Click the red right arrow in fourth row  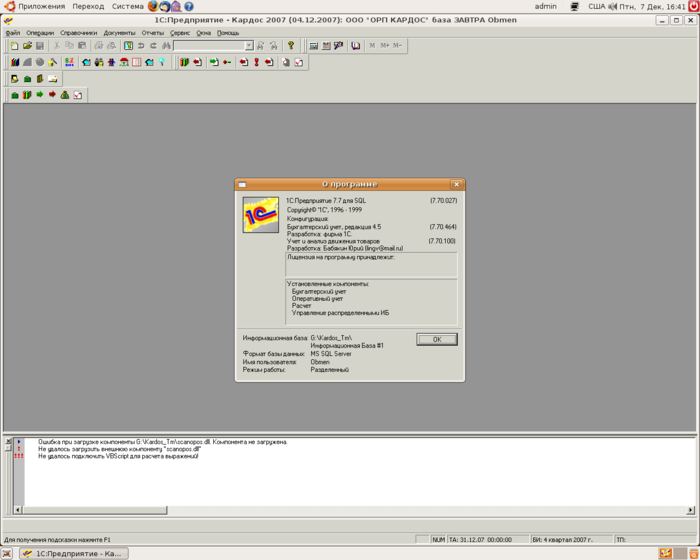click(x=52, y=95)
